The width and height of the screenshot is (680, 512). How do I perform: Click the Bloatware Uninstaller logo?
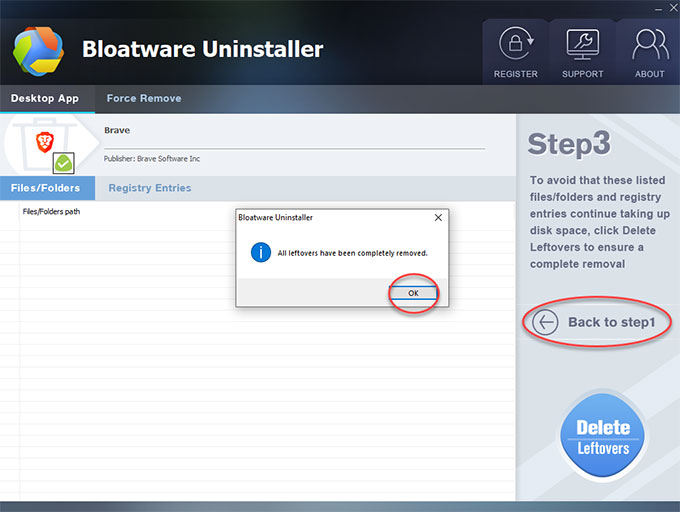click(x=38, y=51)
